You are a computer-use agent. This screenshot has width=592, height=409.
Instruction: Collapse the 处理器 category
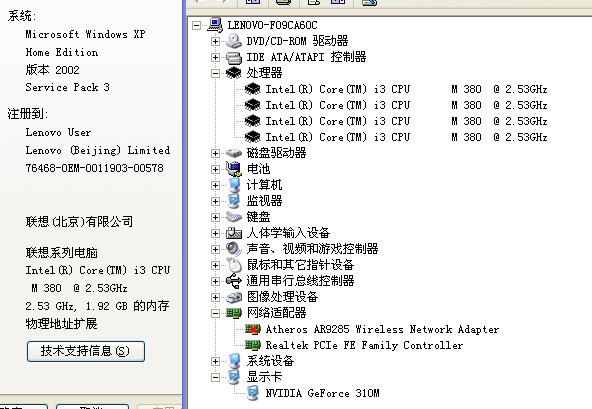(x=215, y=73)
